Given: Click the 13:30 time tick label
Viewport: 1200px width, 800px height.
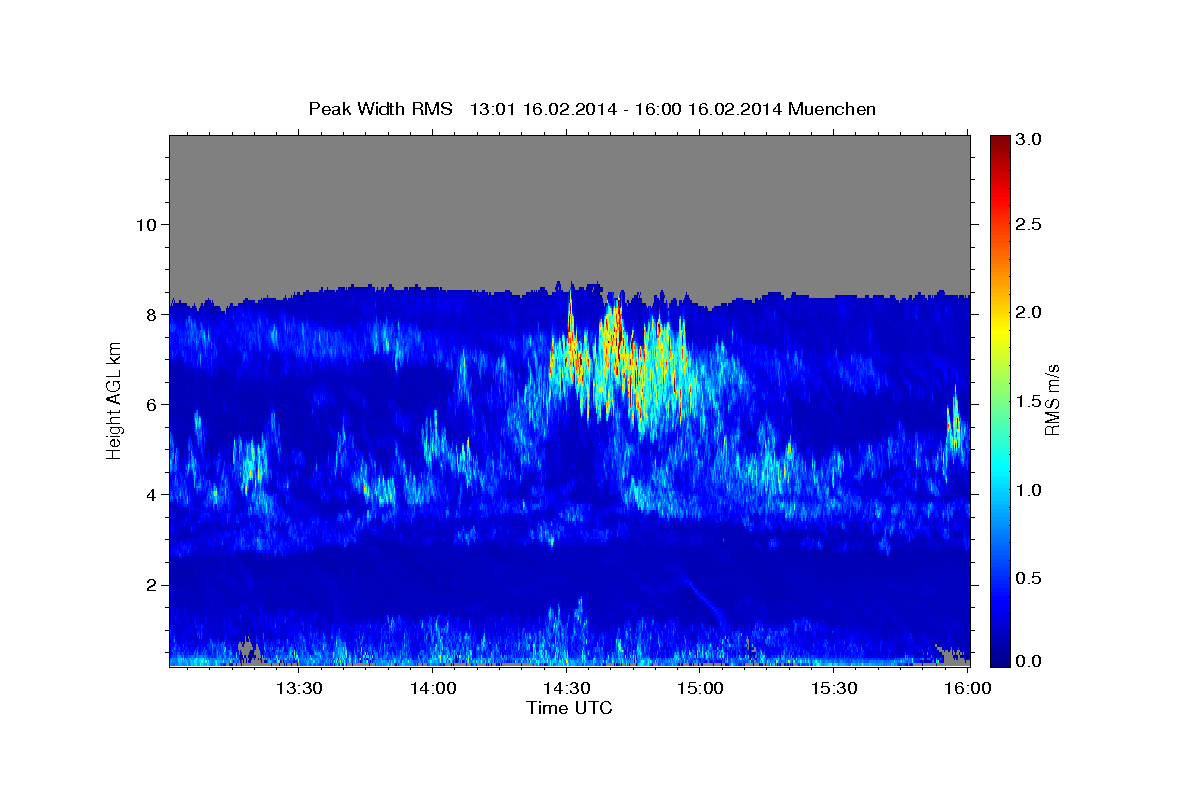Looking at the screenshot, I should [299, 688].
